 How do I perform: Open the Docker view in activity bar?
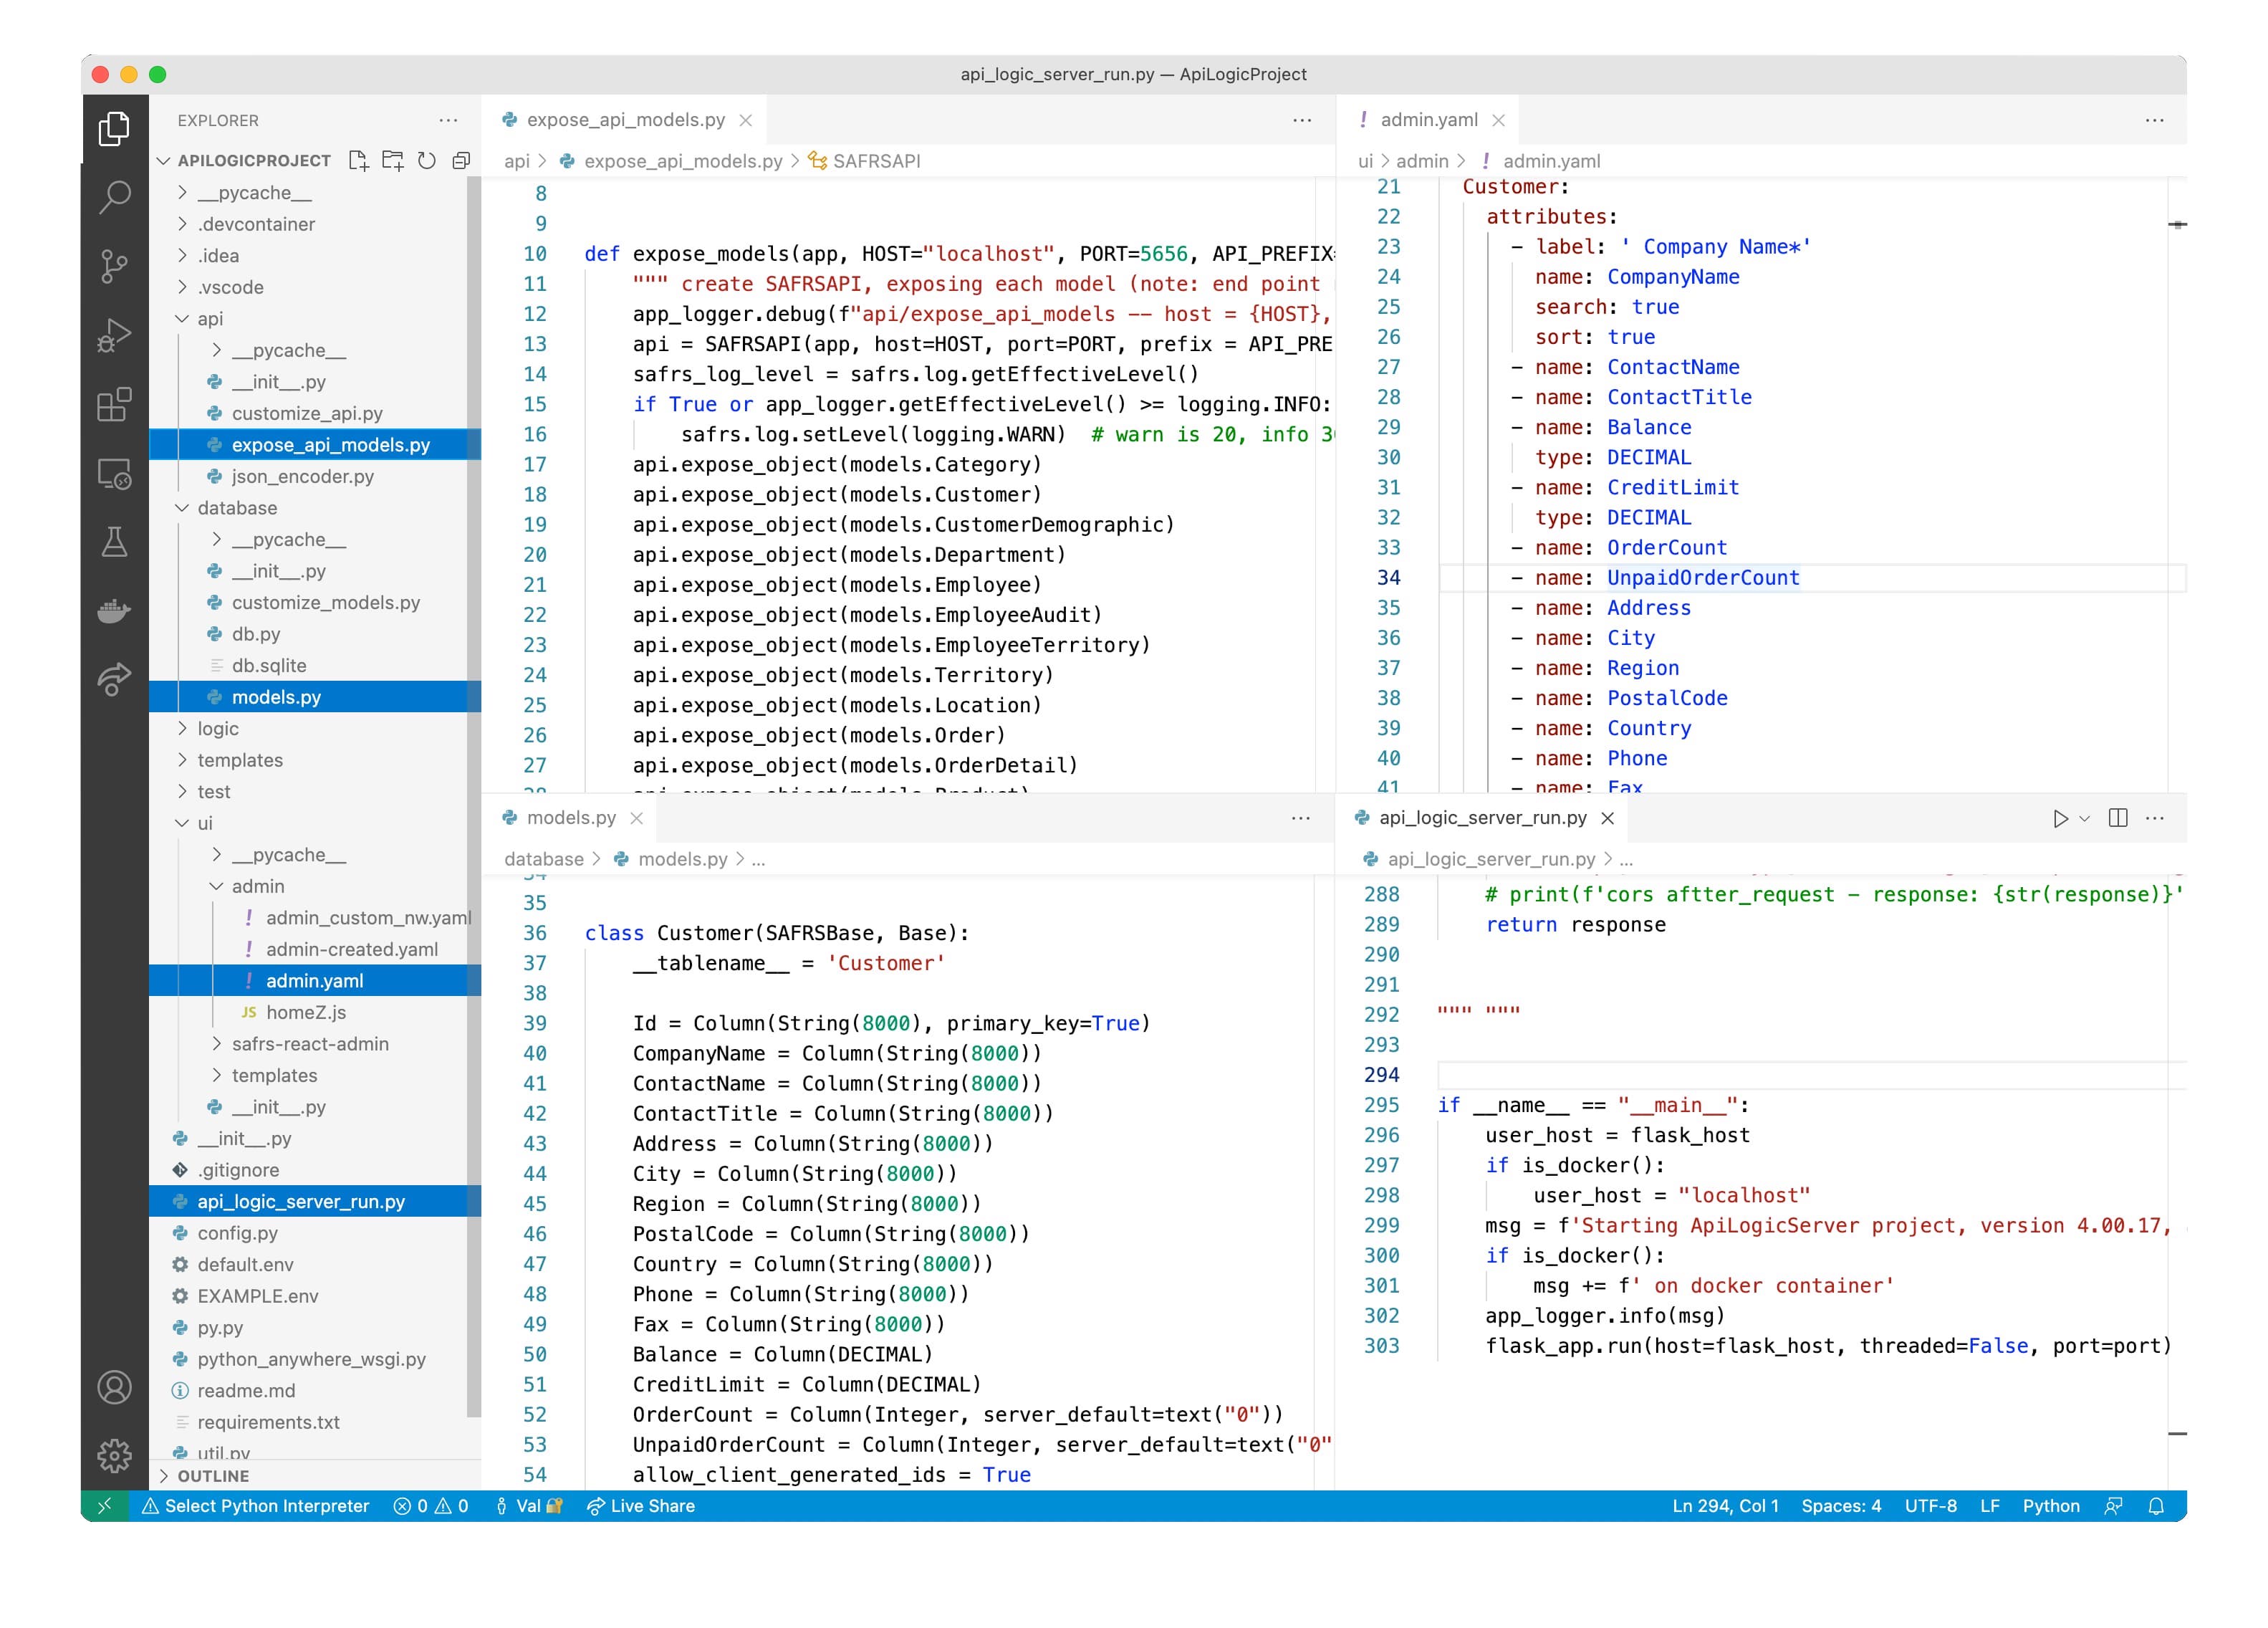pyautogui.click(x=114, y=611)
